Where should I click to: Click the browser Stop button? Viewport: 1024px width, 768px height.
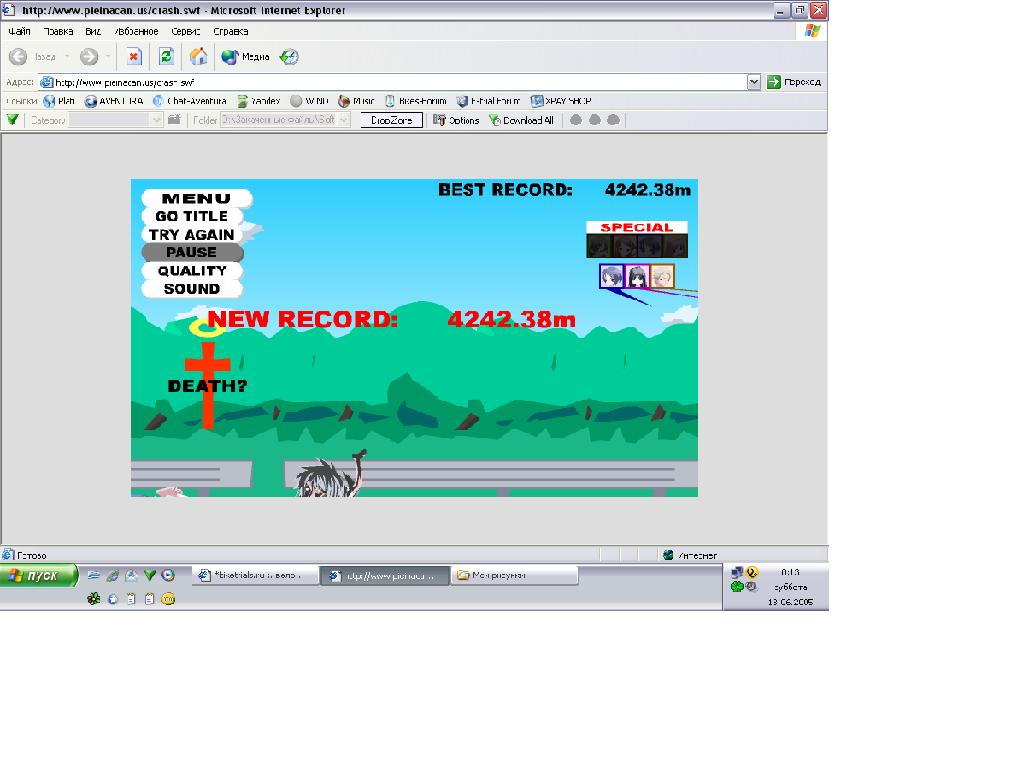point(133,57)
